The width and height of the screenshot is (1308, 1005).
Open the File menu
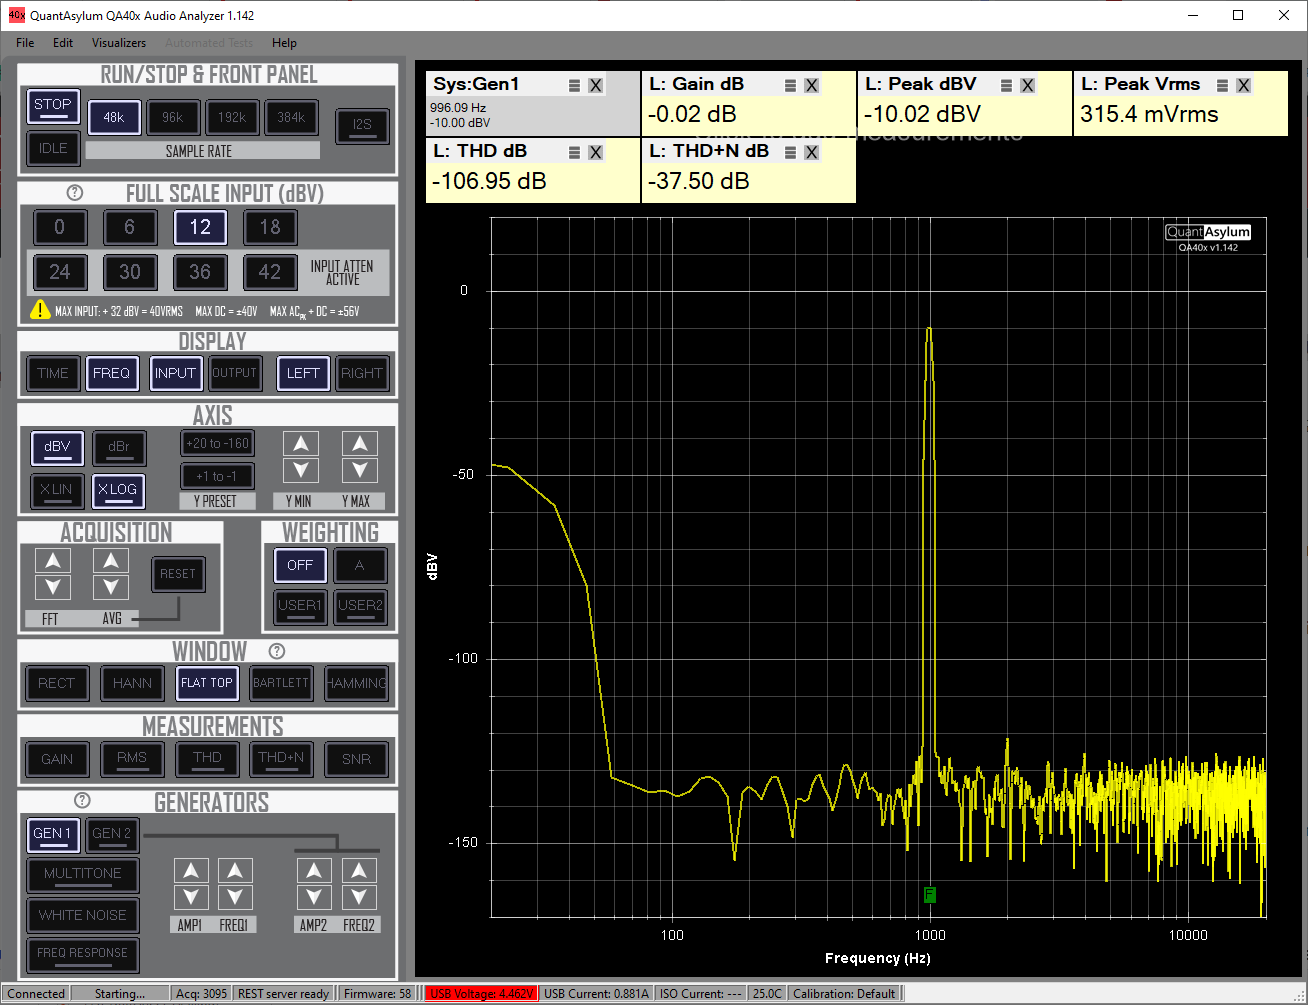tap(25, 43)
